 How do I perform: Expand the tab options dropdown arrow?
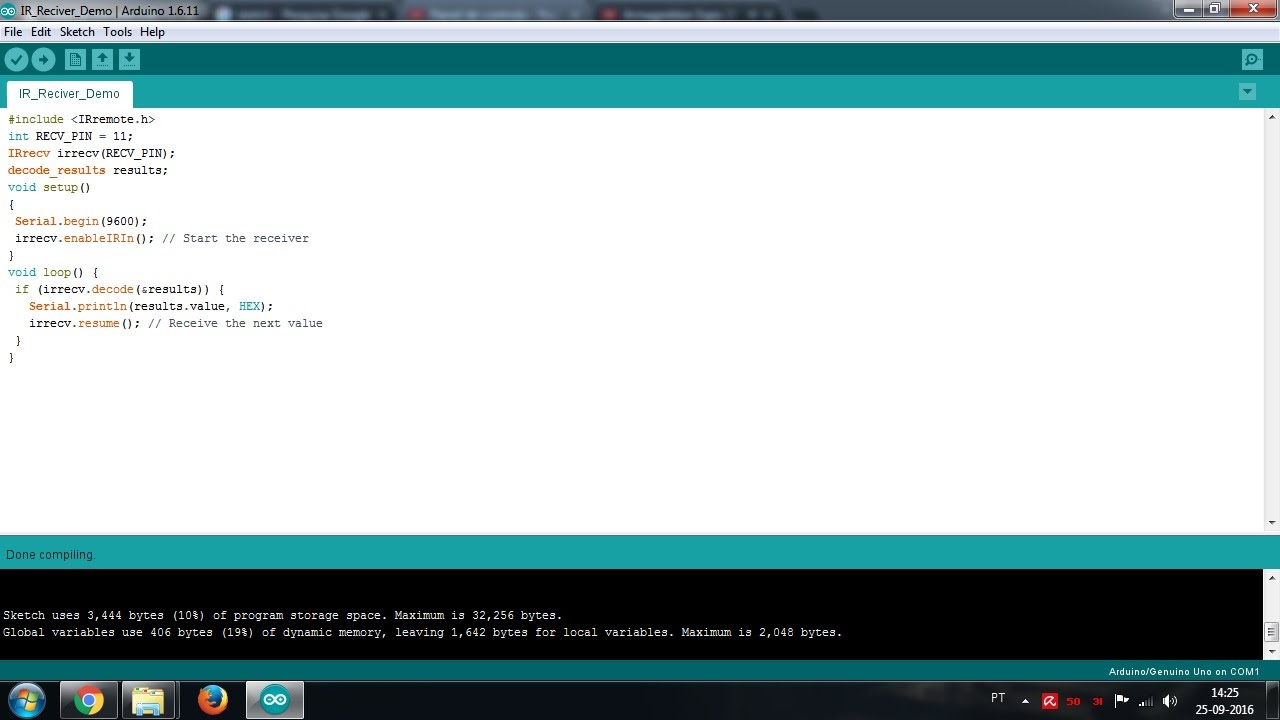(x=1247, y=92)
